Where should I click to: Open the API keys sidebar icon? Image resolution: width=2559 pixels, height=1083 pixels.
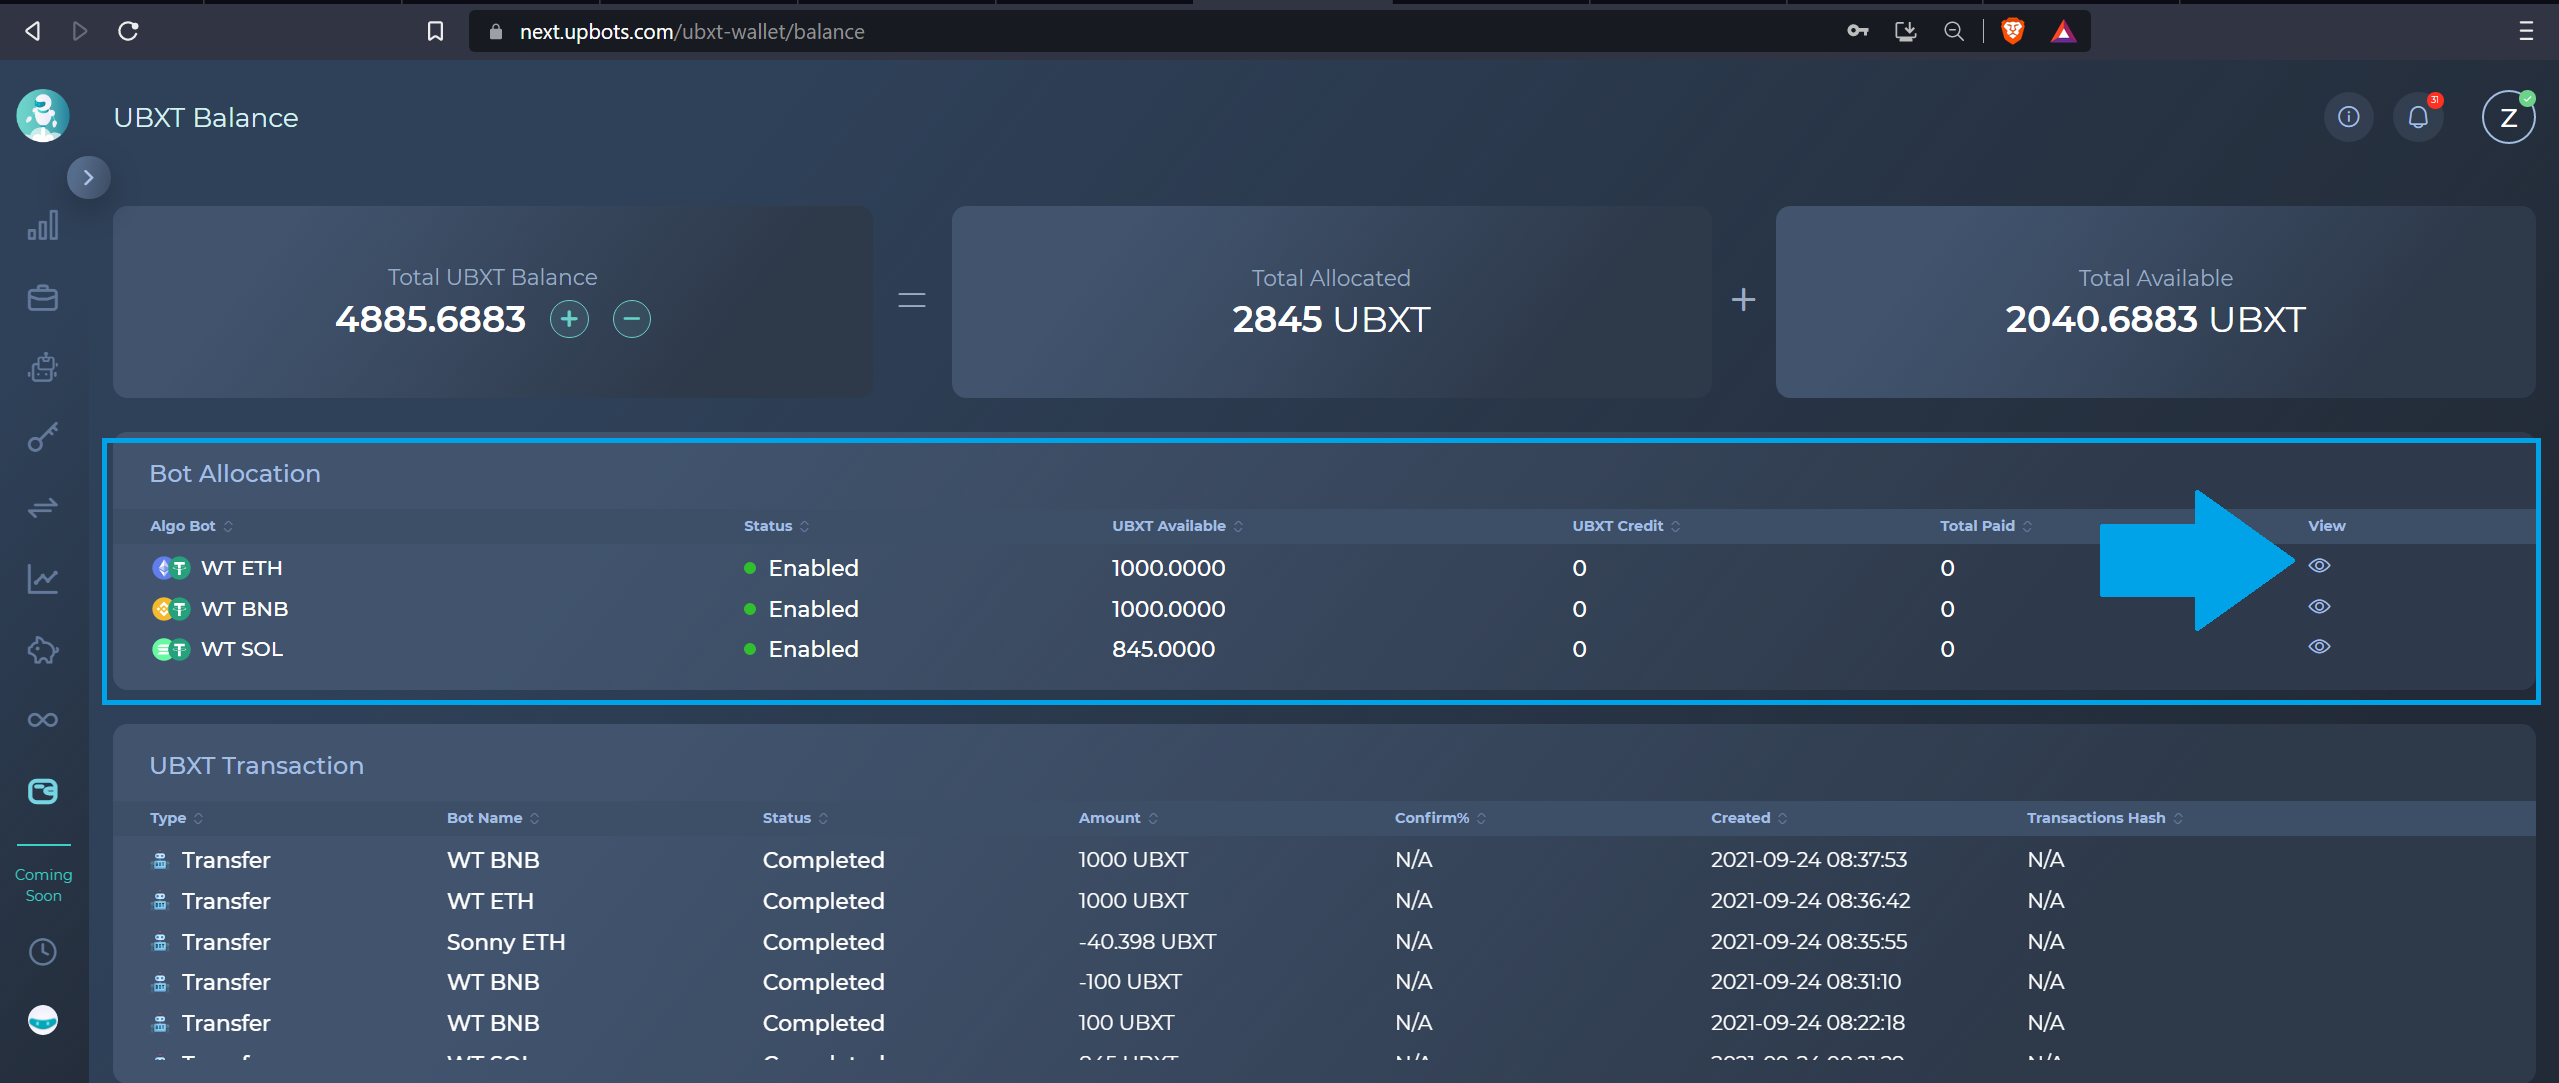pyautogui.click(x=43, y=437)
